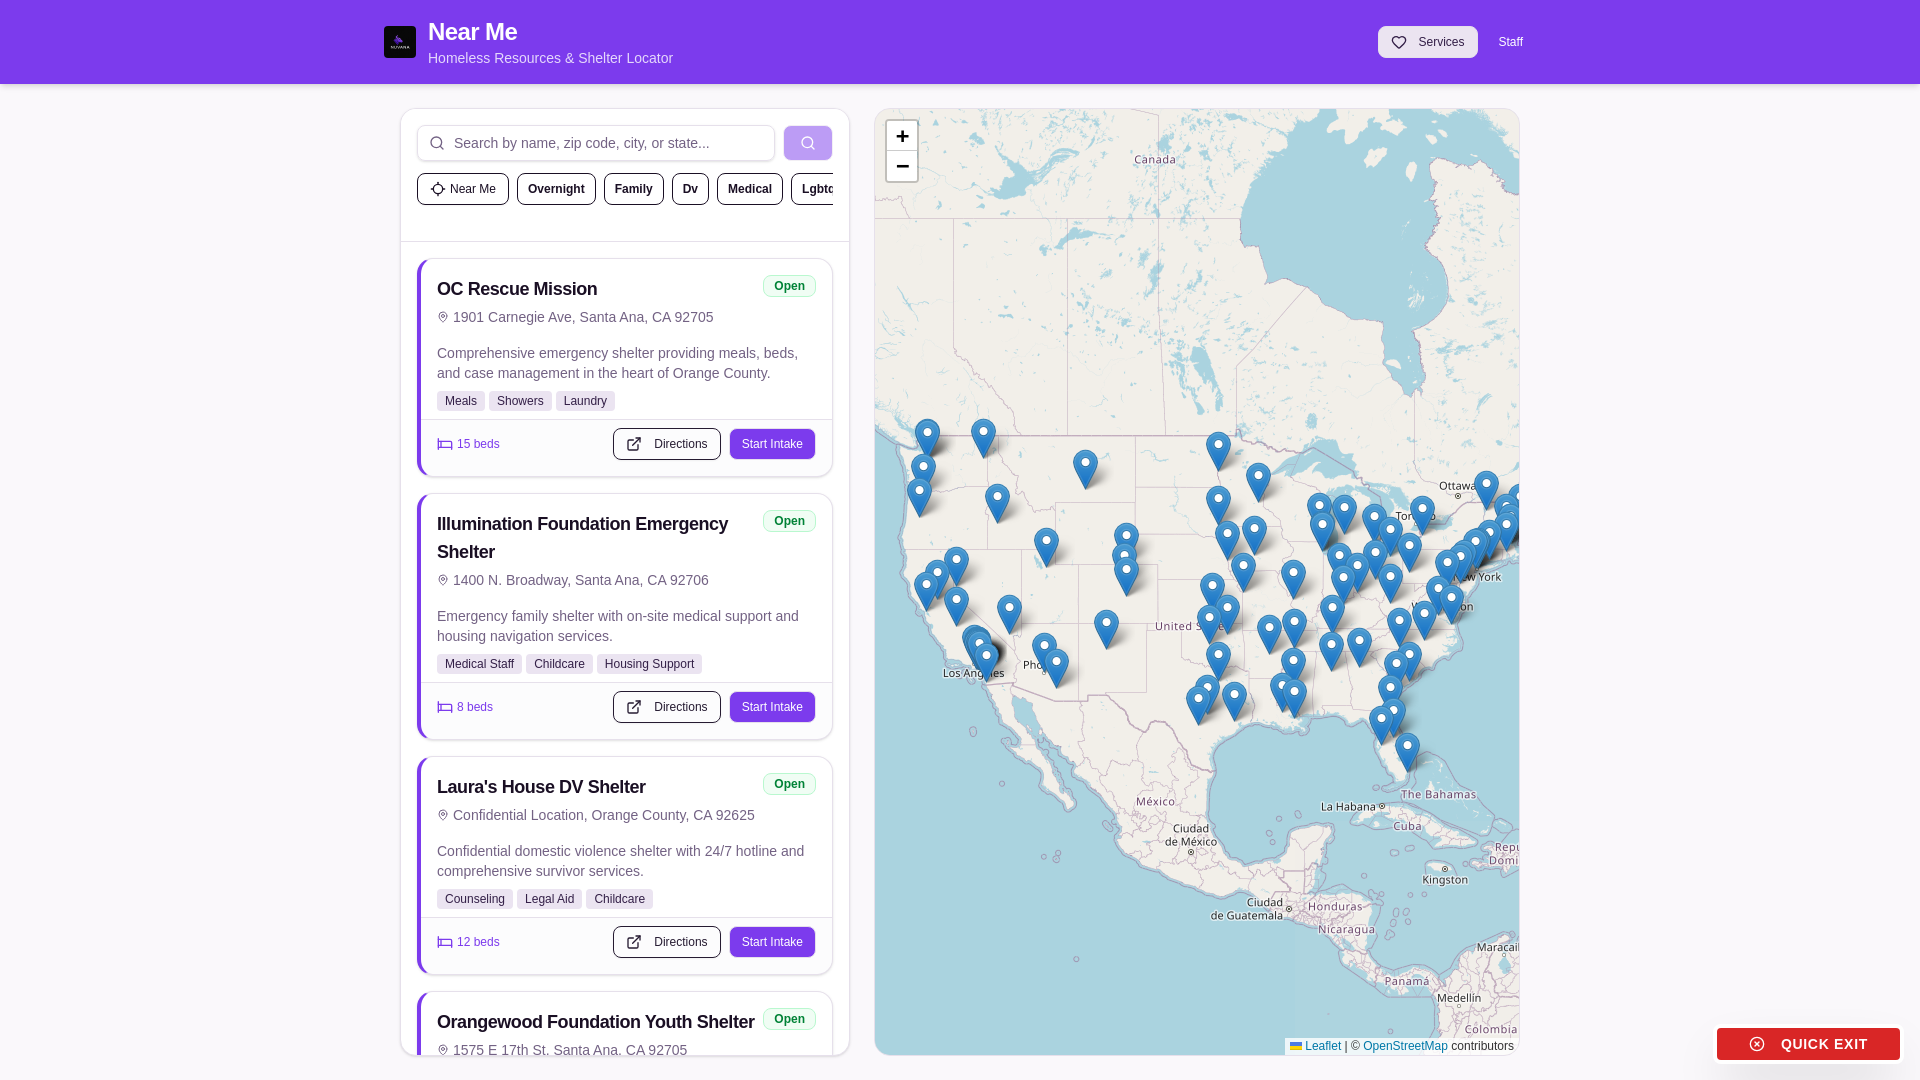The image size is (1920, 1080).
Task: Click the heart icon in Services button
Action: click(x=1399, y=42)
